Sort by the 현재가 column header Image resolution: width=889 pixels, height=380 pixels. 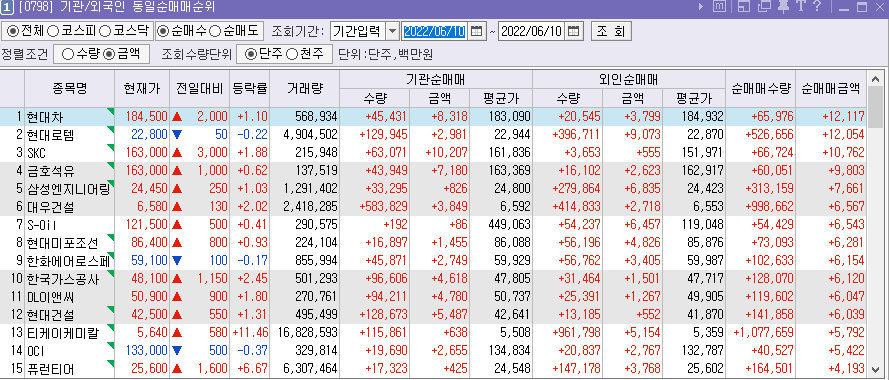(x=142, y=88)
